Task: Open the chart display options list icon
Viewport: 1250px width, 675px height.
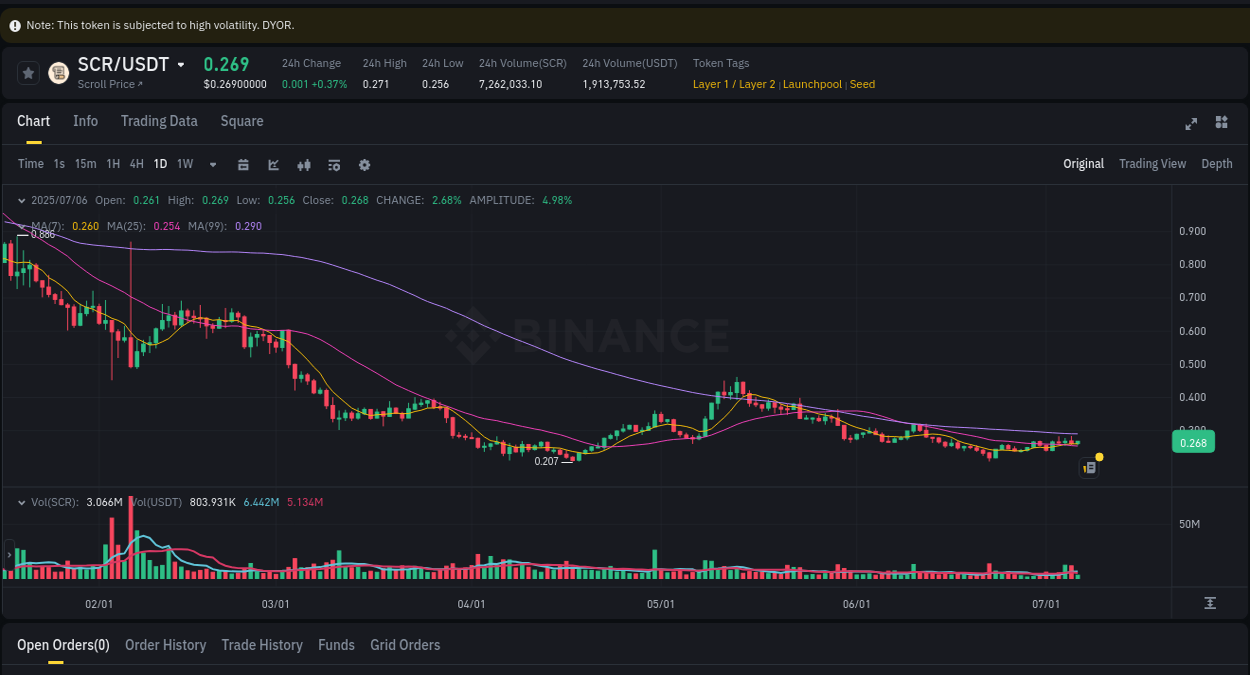Action: pos(333,164)
